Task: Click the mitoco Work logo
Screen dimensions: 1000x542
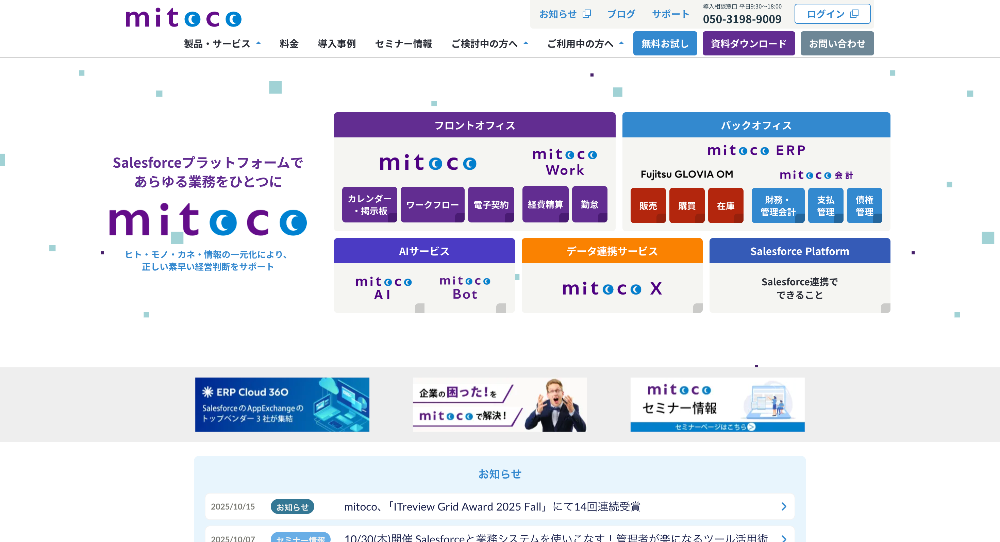Action: tap(564, 162)
